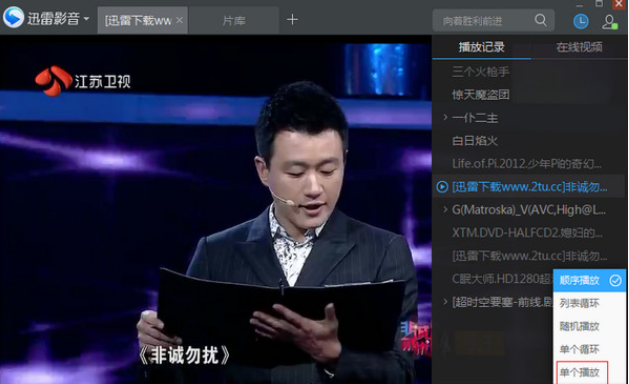Viewport: 629px width, 384px height.
Task: Select 惊天魔盗团 in the play list
Action: tap(481, 95)
